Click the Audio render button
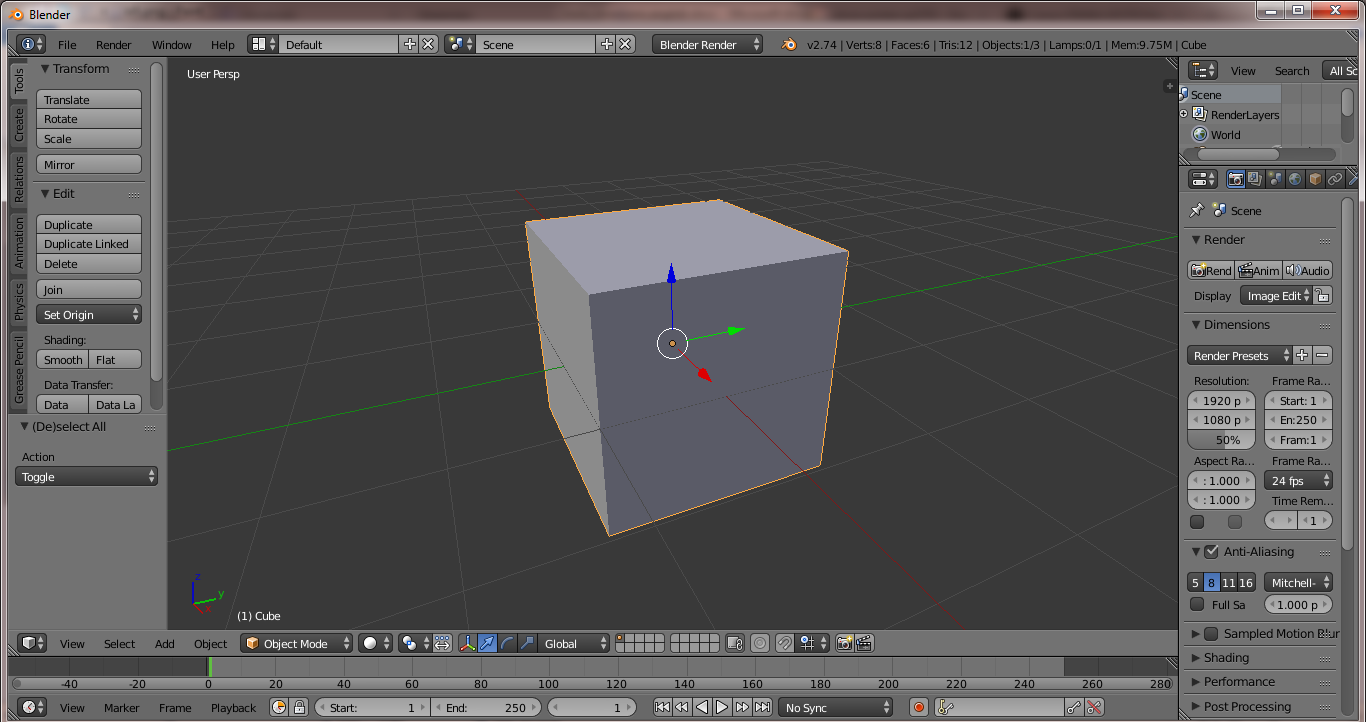Image resolution: width=1366 pixels, height=722 pixels. pos(1308,270)
